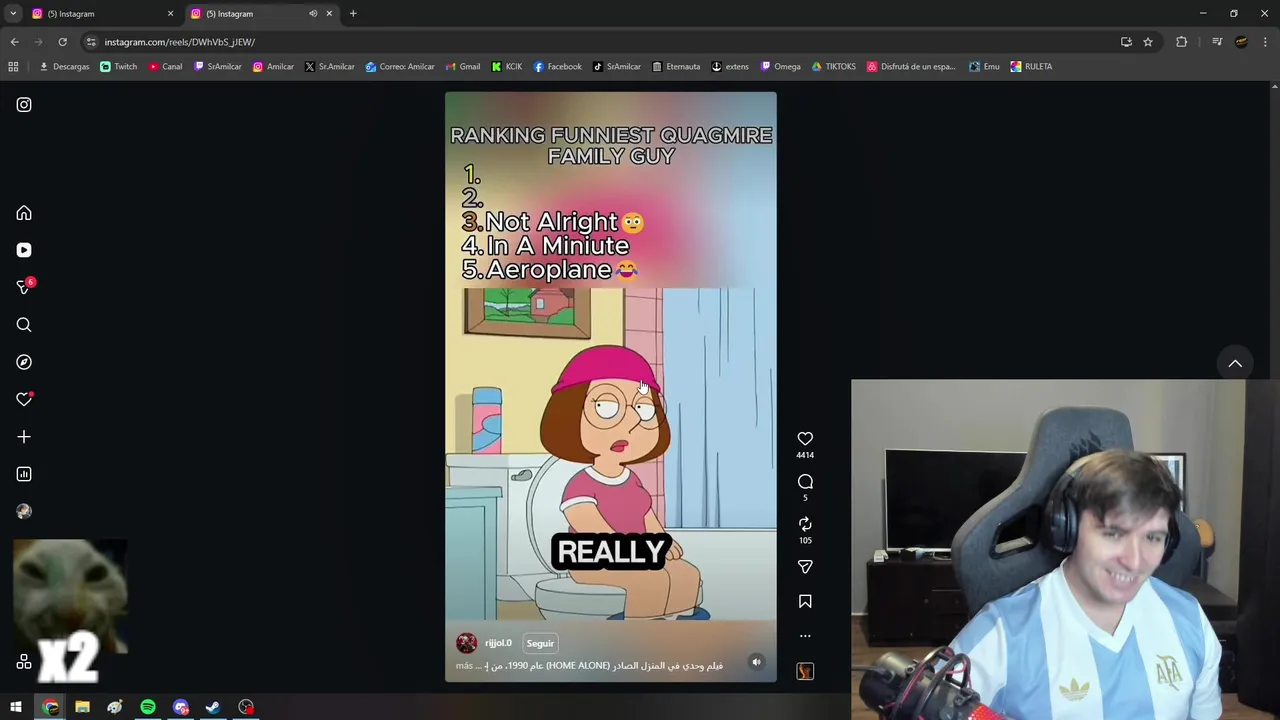Screen dimensions: 1280x720
Task: Open the Instagram search icon
Action: [x=24, y=325]
